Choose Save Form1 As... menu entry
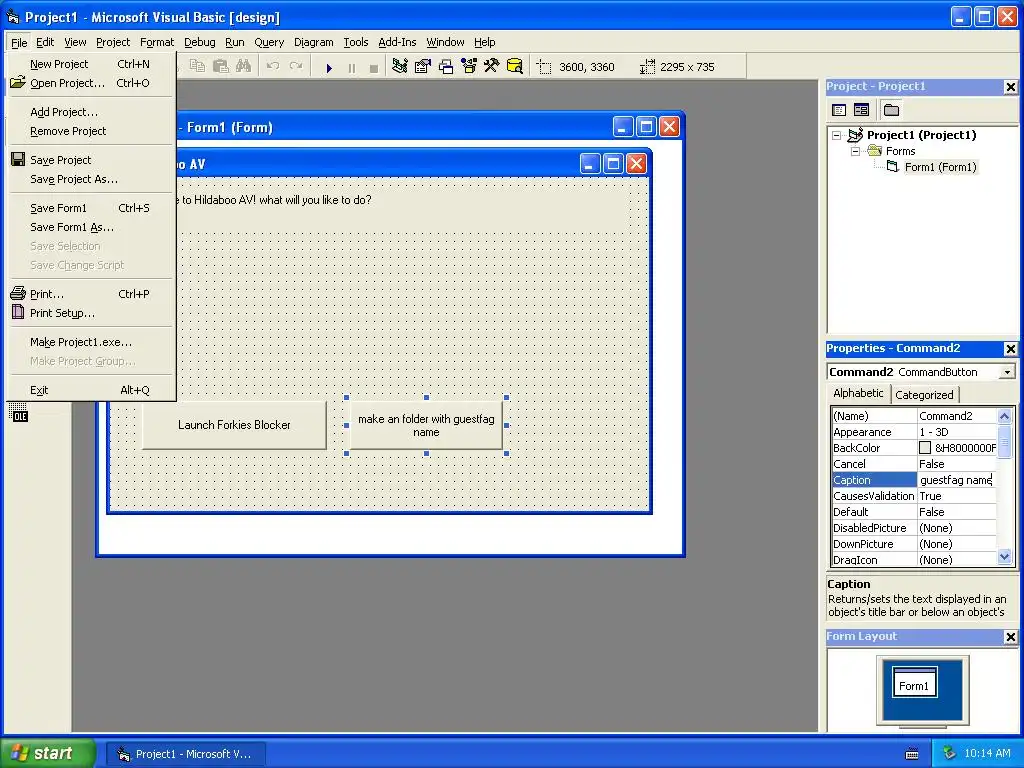This screenshot has height=768, width=1024. click(90, 227)
